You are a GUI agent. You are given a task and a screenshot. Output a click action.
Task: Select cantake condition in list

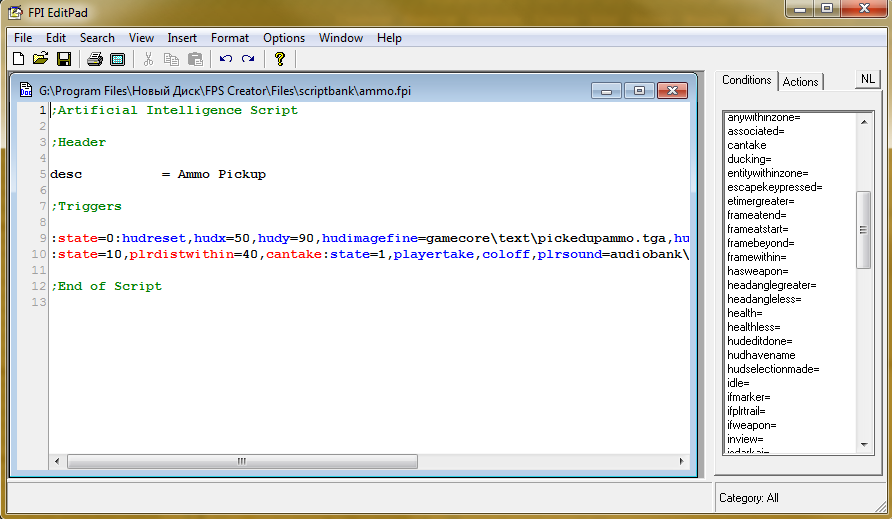point(746,145)
